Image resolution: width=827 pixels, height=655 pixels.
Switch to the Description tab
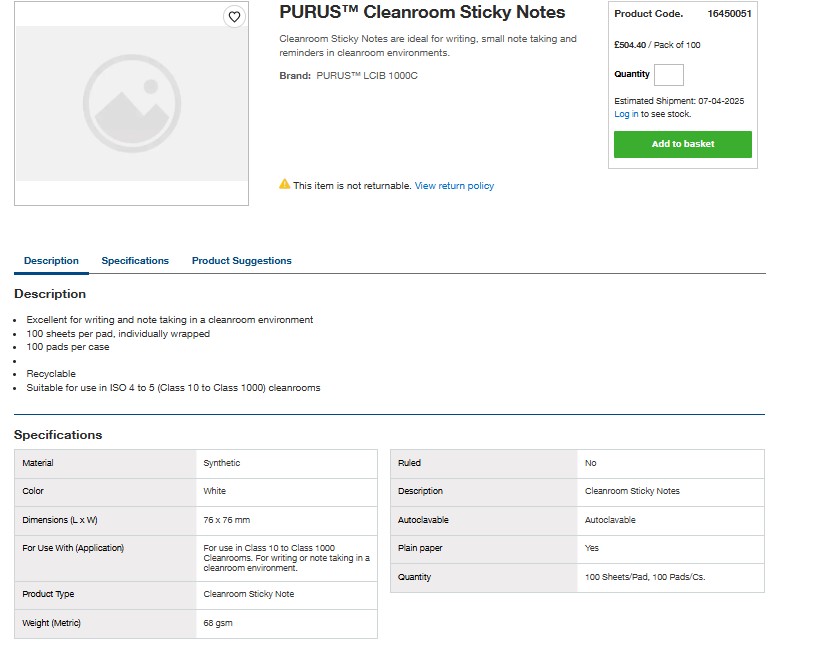[x=51, y=261]
